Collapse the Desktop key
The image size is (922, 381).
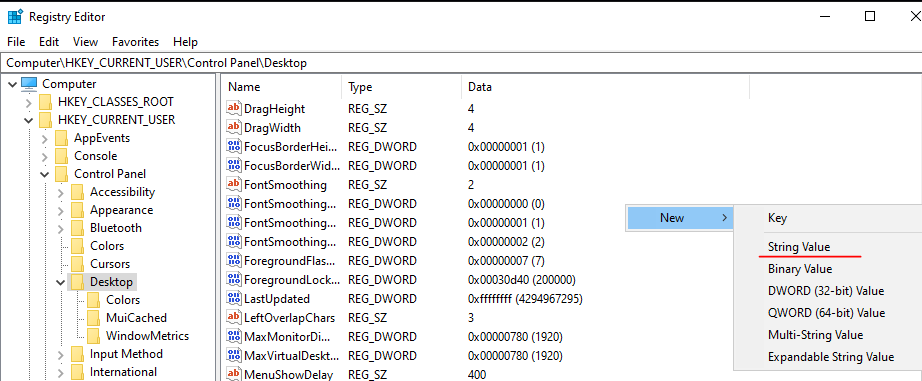60,282
